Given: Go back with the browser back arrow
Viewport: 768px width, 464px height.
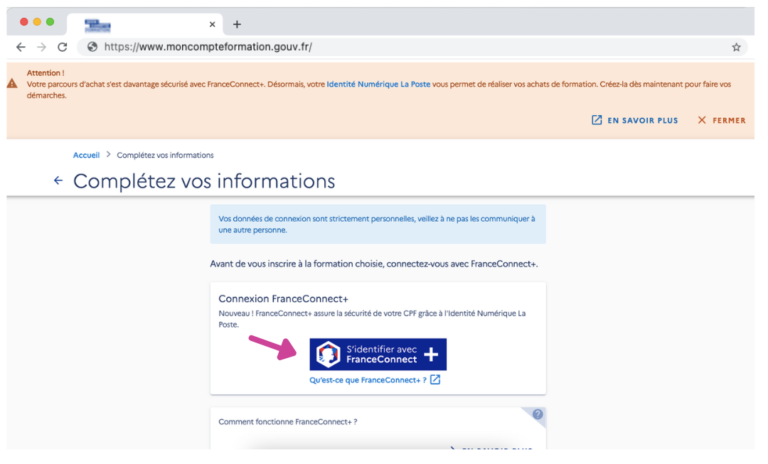Looking at the screenshot, I should [x=21, y=47].
